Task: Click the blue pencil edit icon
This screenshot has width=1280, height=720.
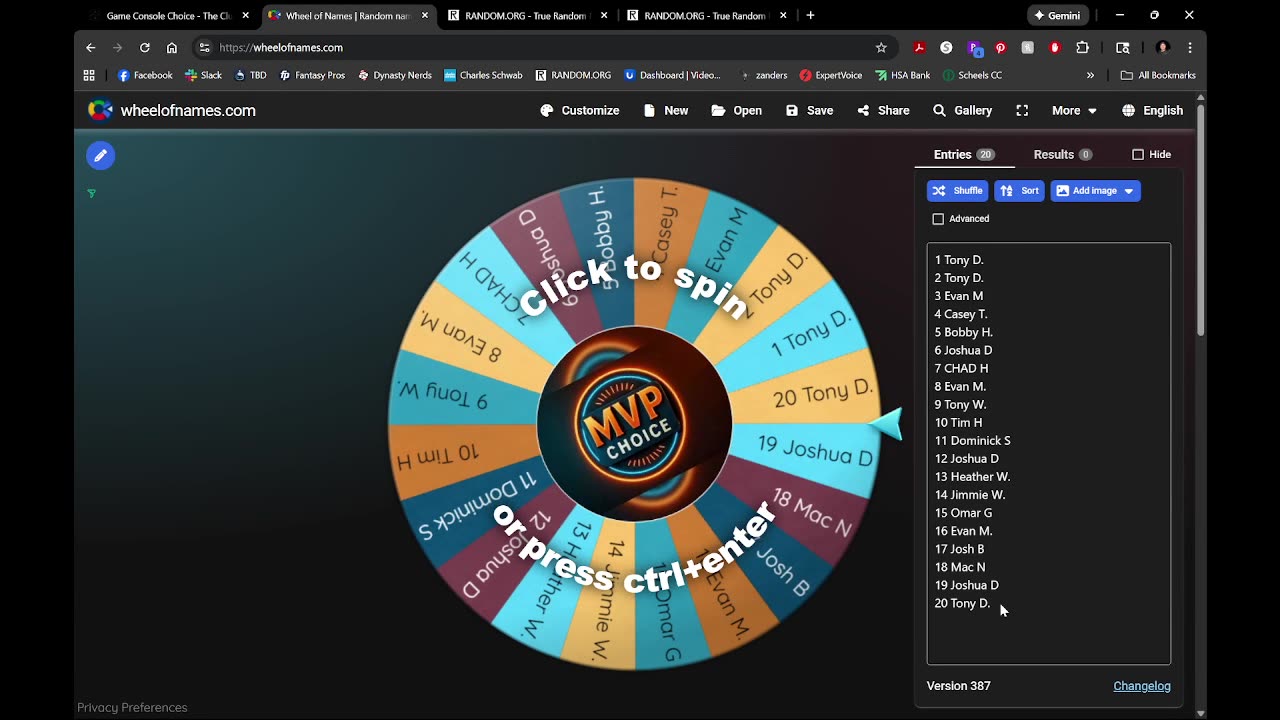Action: click(100, 155)
